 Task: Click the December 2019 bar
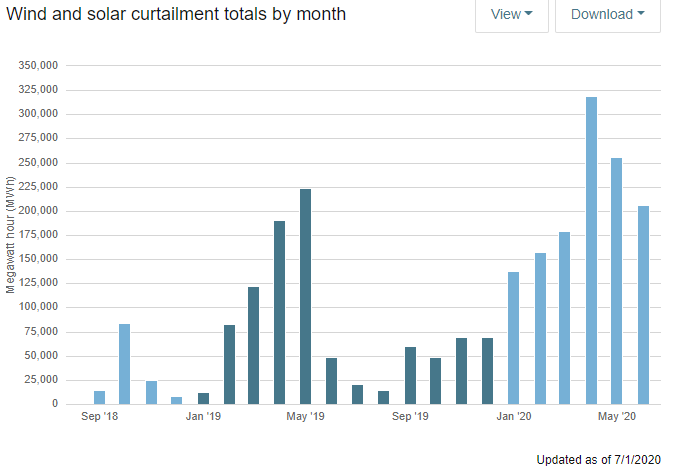(487, 371)
